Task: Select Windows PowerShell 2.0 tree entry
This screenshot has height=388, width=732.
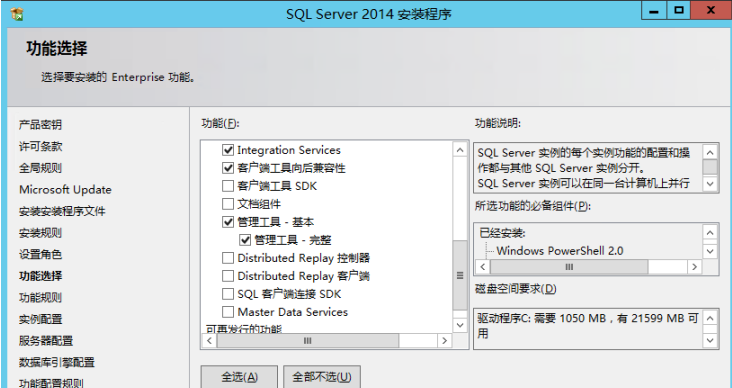Action: pyautogui.click(x=560, y=251)
